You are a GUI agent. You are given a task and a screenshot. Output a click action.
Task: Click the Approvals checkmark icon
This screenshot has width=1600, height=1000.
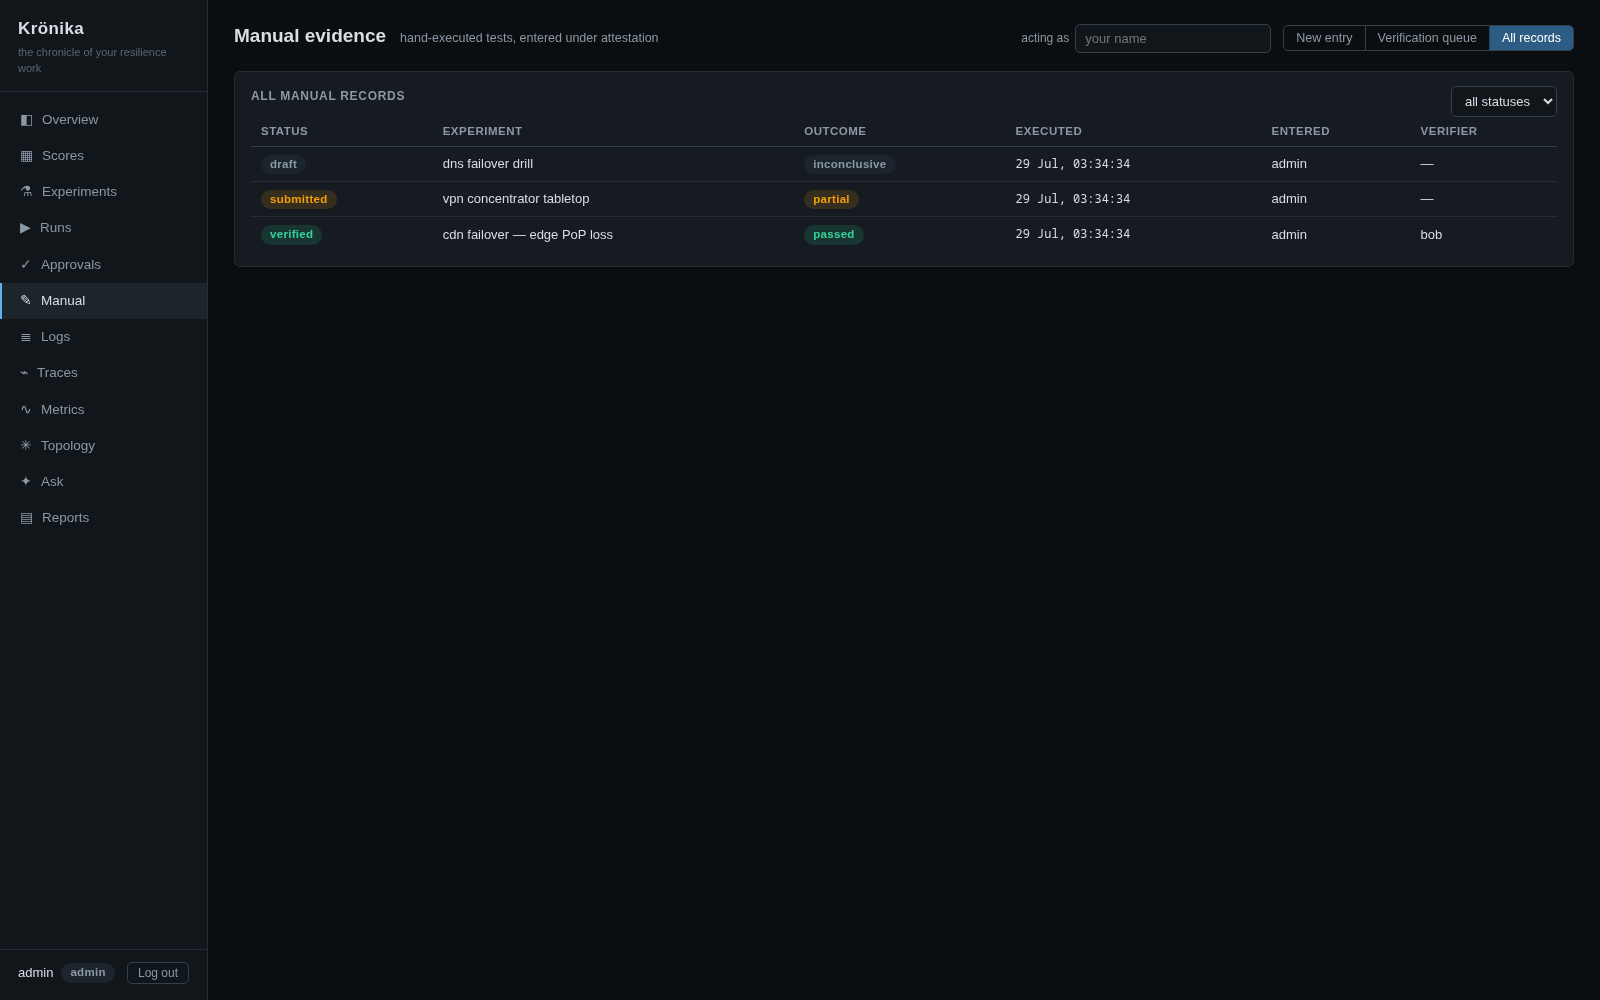[x=26, y=265]
